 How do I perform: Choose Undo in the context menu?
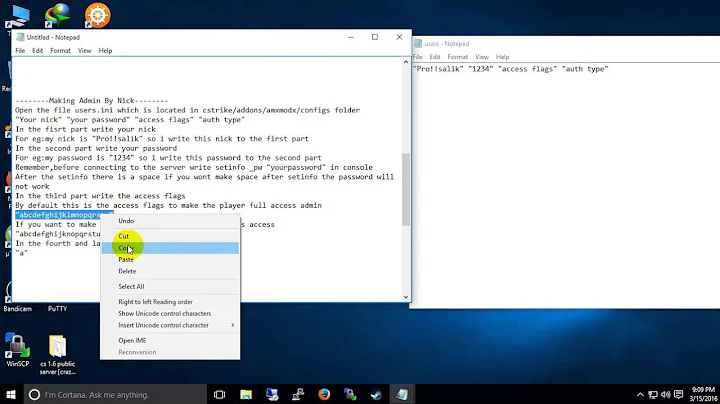point(170,221)
